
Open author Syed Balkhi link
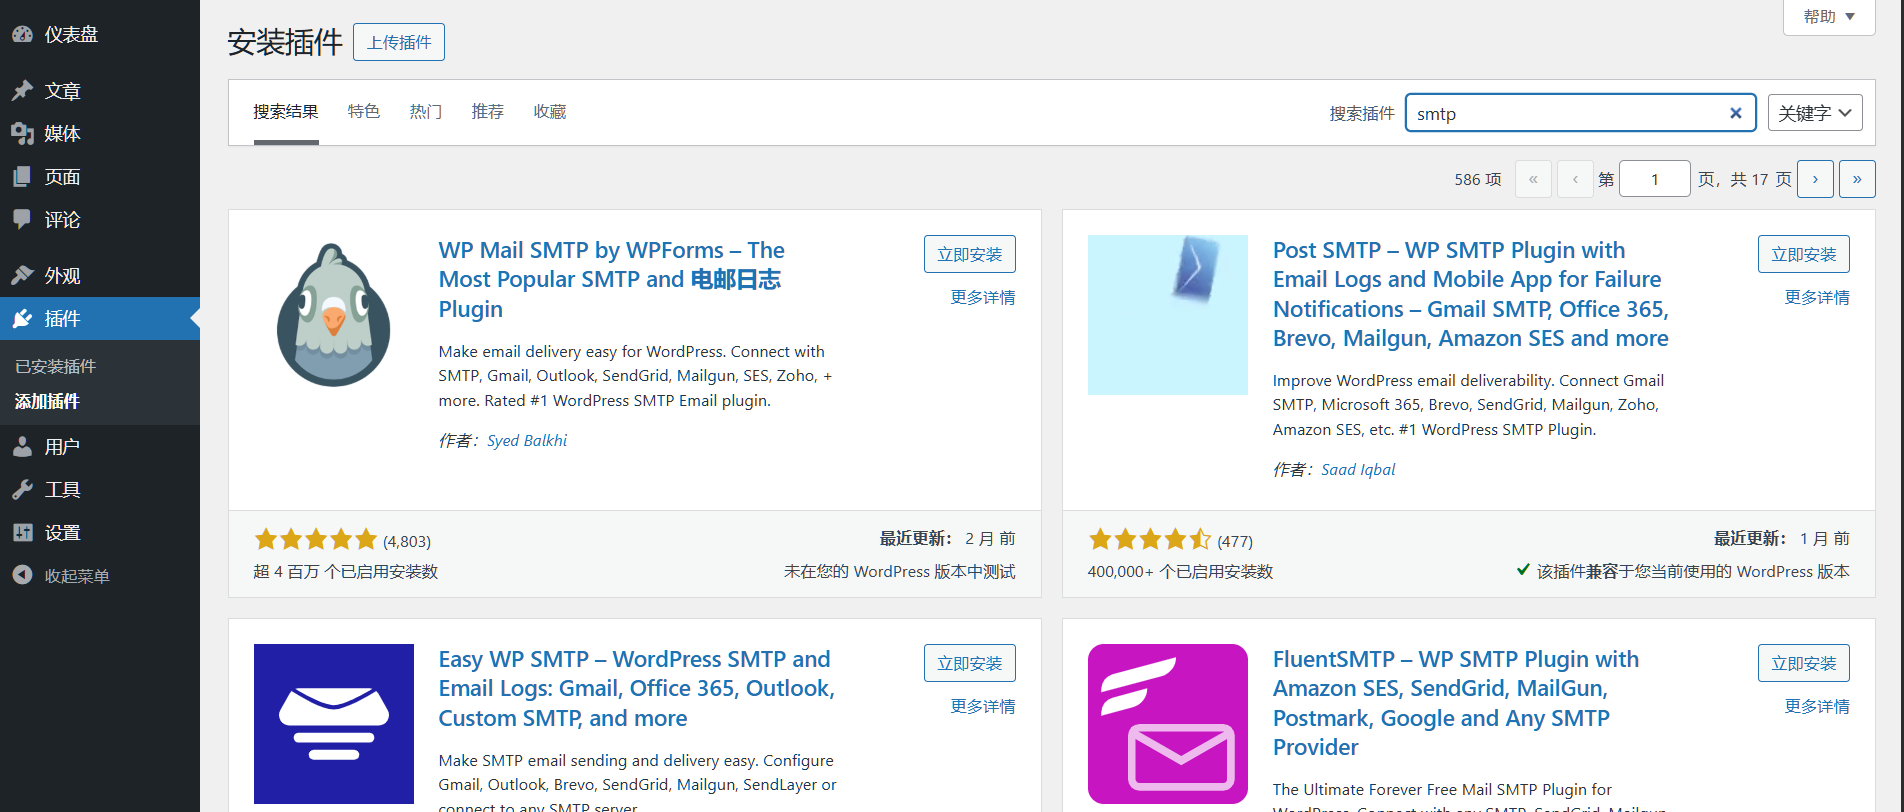click(527, 440)
